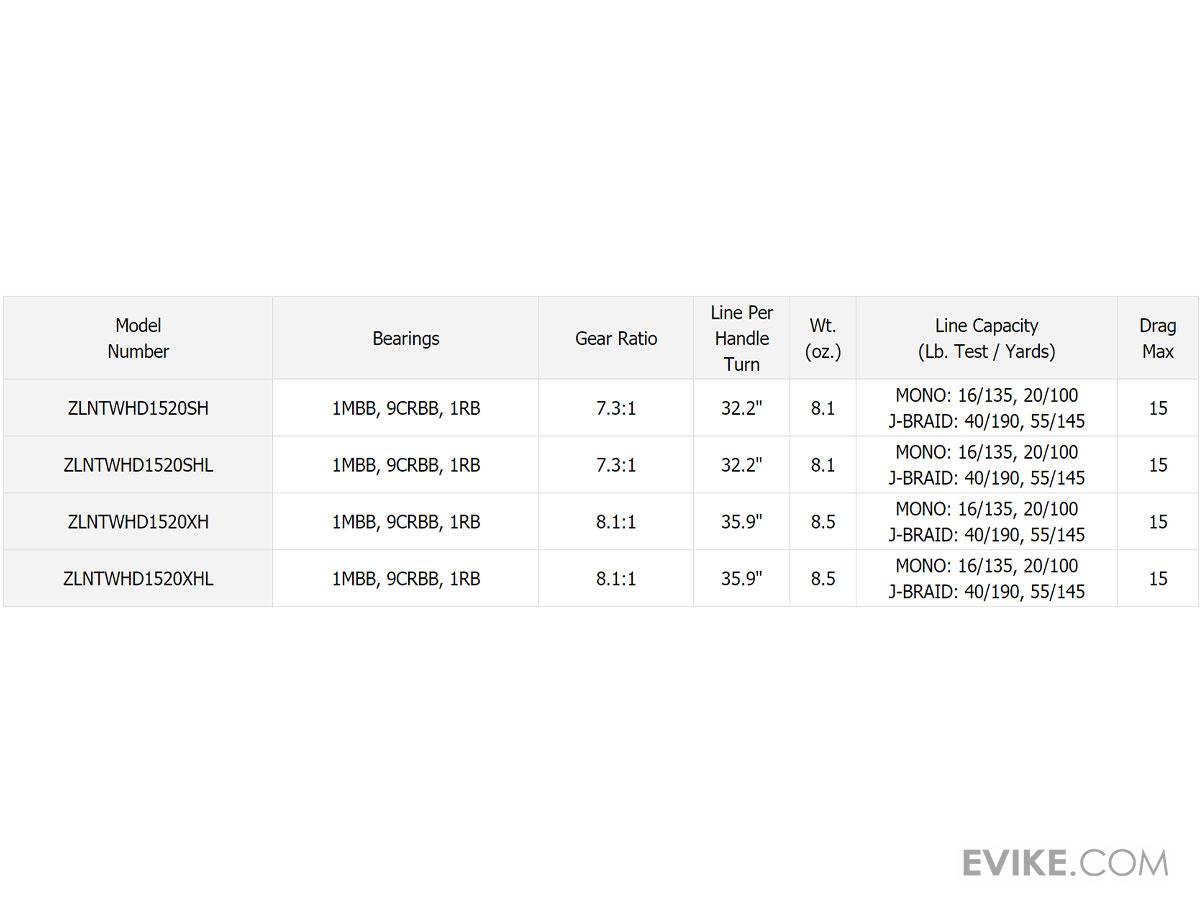Select the bearings cell in ZLNTWHD1520SHL row
The height and width of the screenshot is (900, 1200).
[x=405, y=465]
